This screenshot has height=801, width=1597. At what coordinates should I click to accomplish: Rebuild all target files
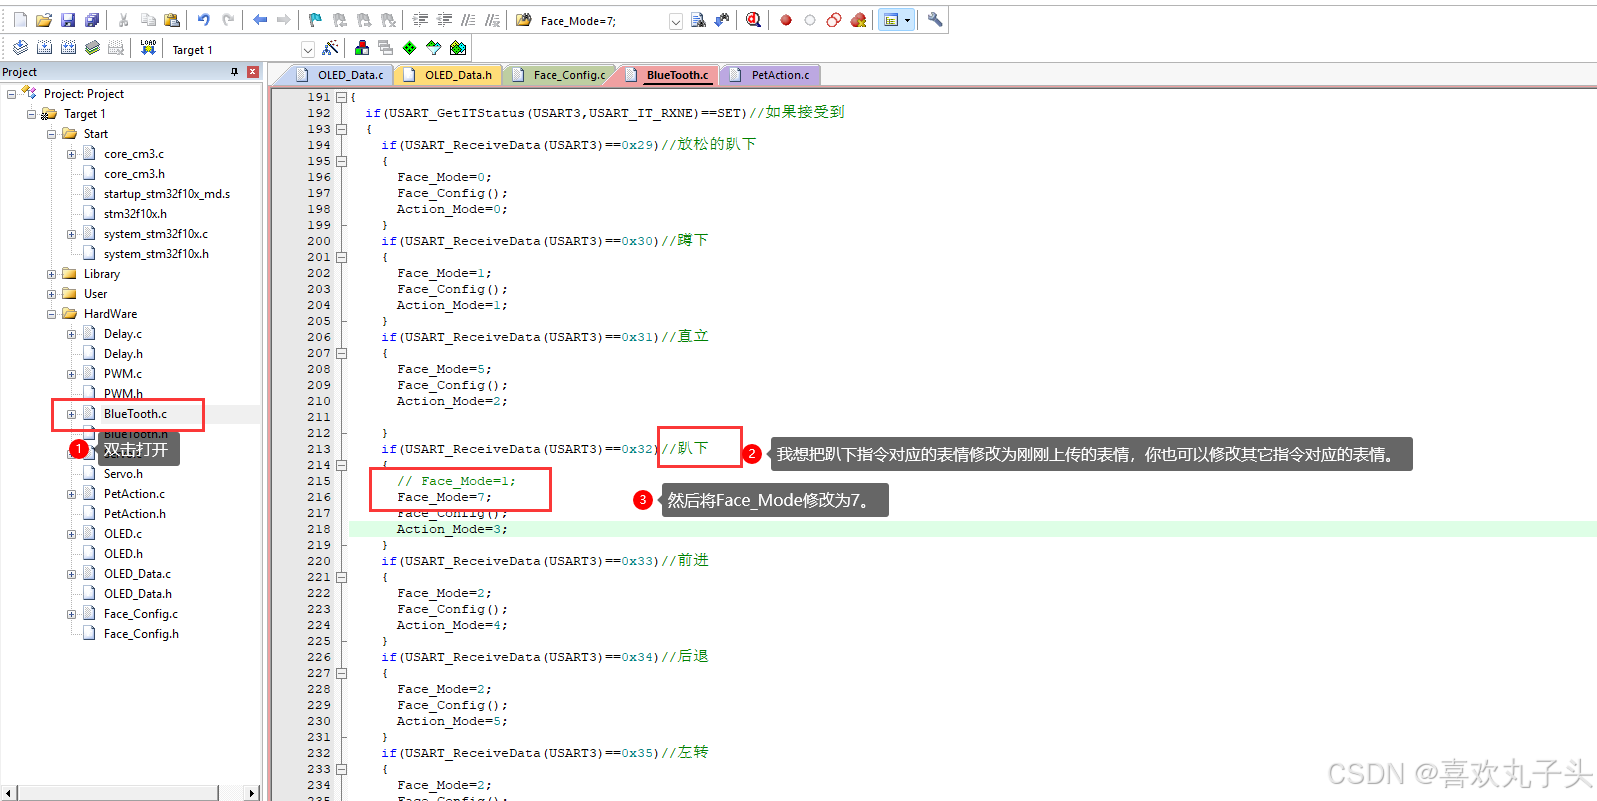68,48
